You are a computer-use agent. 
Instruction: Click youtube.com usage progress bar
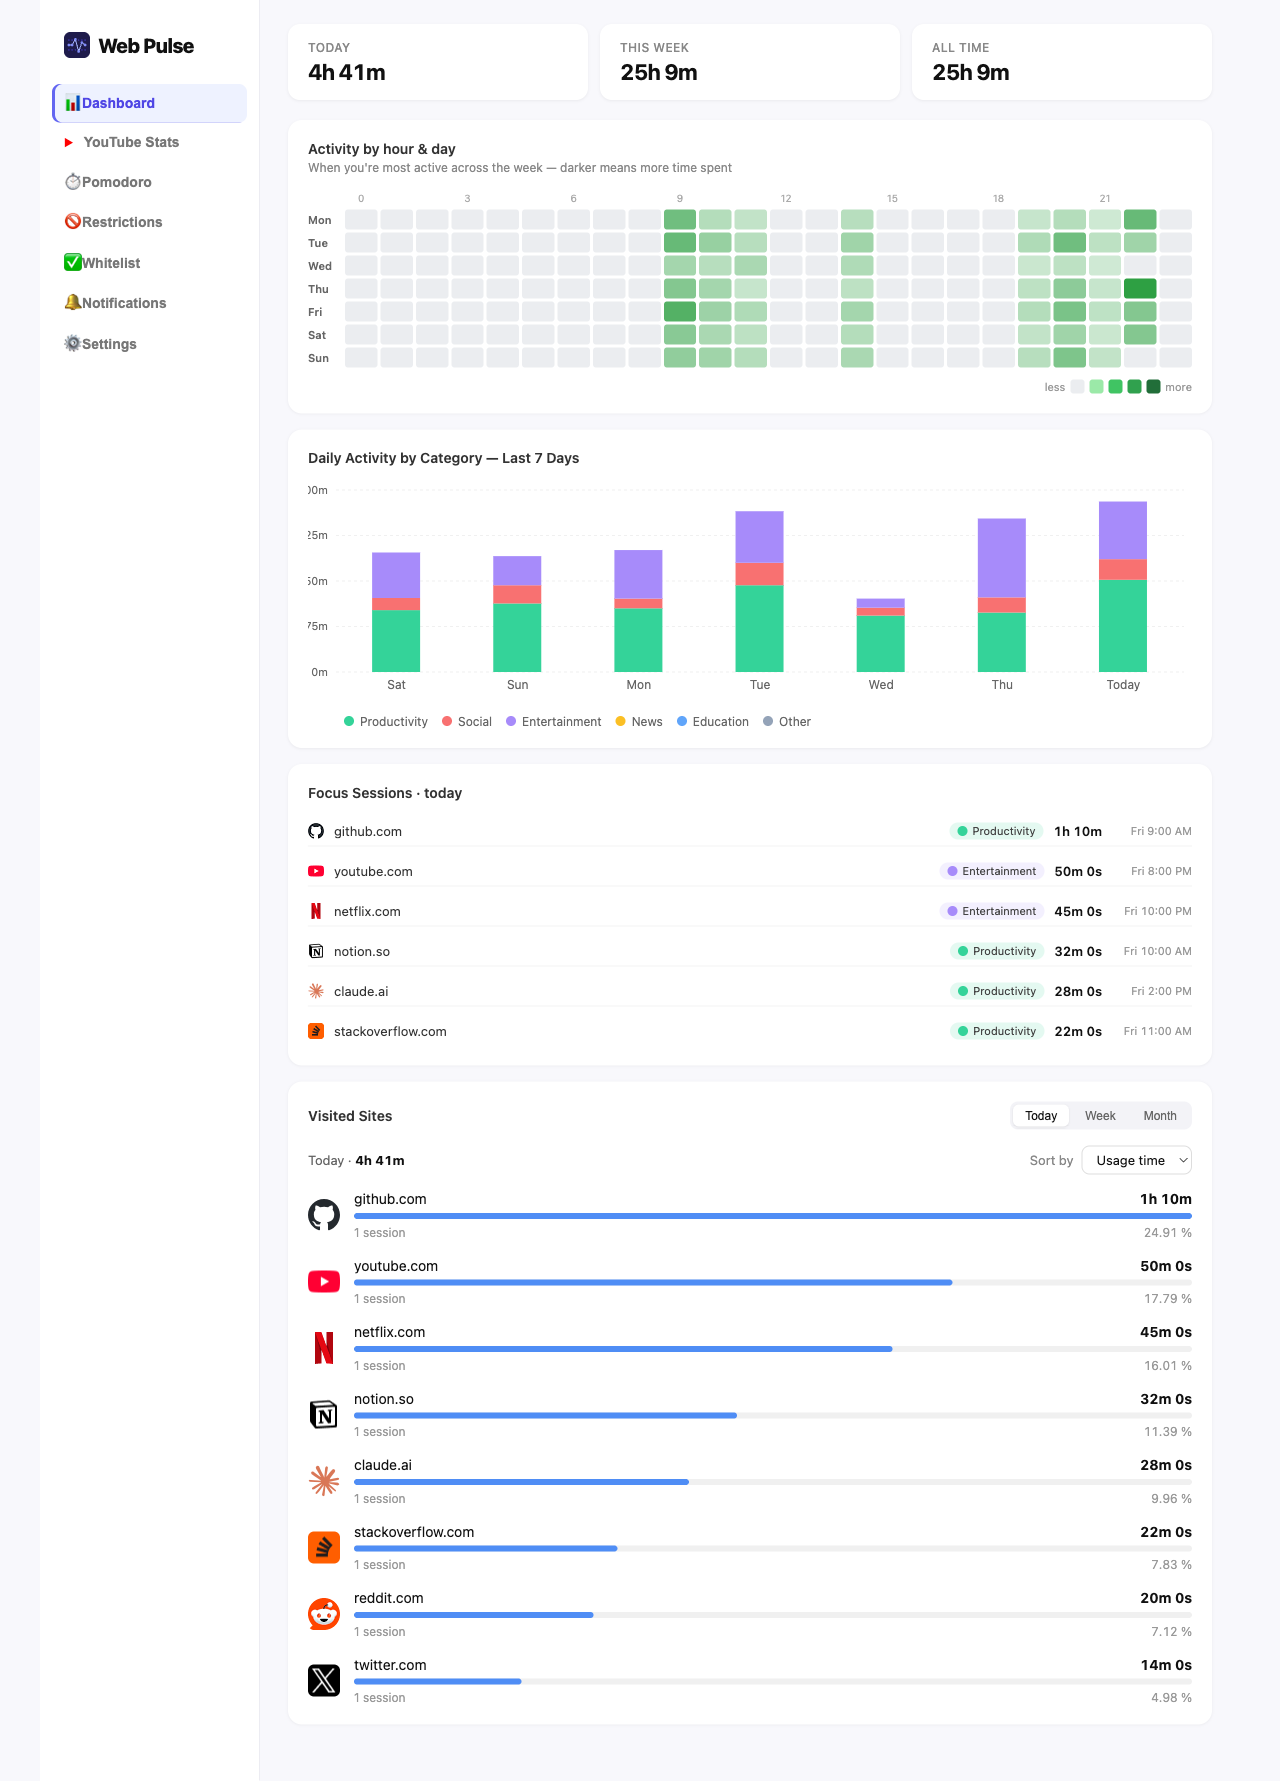773,1282
